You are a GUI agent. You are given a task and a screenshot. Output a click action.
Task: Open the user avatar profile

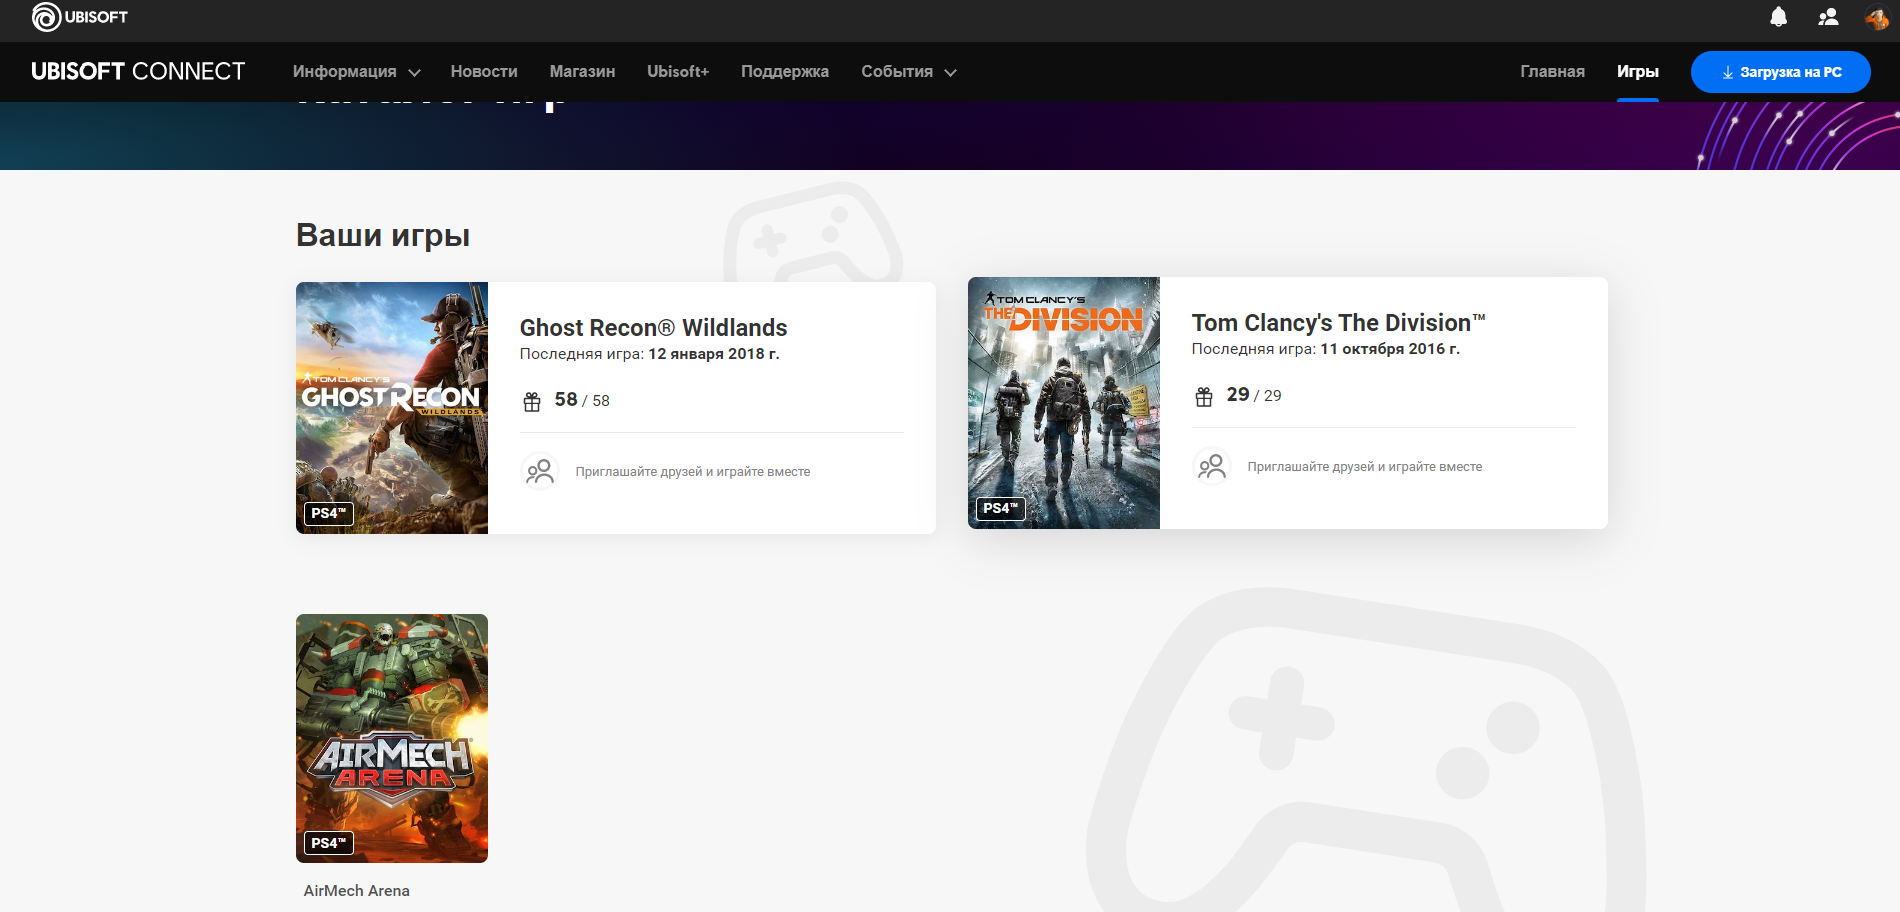click(x=1876, y=17)
